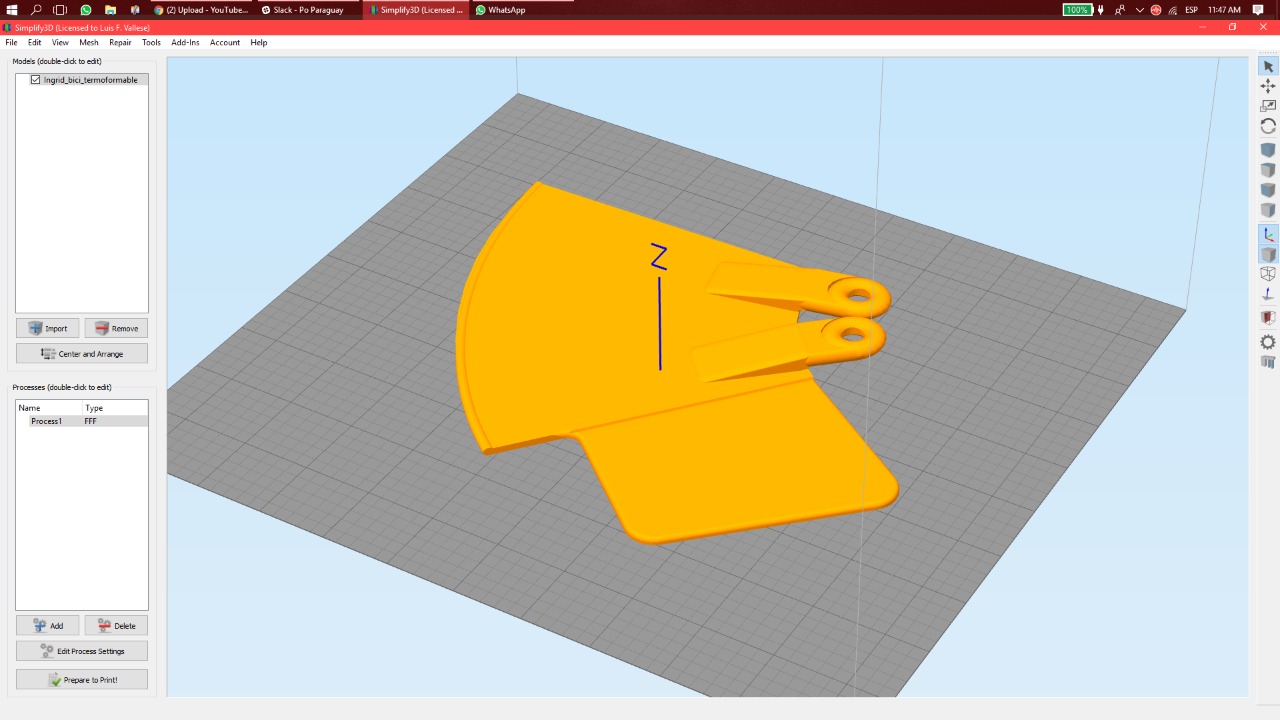Image resolution: width=1280 pixels, height=720 pixels.
Task: Show hidden system tray icons chevron
Action: point(1140,10)
